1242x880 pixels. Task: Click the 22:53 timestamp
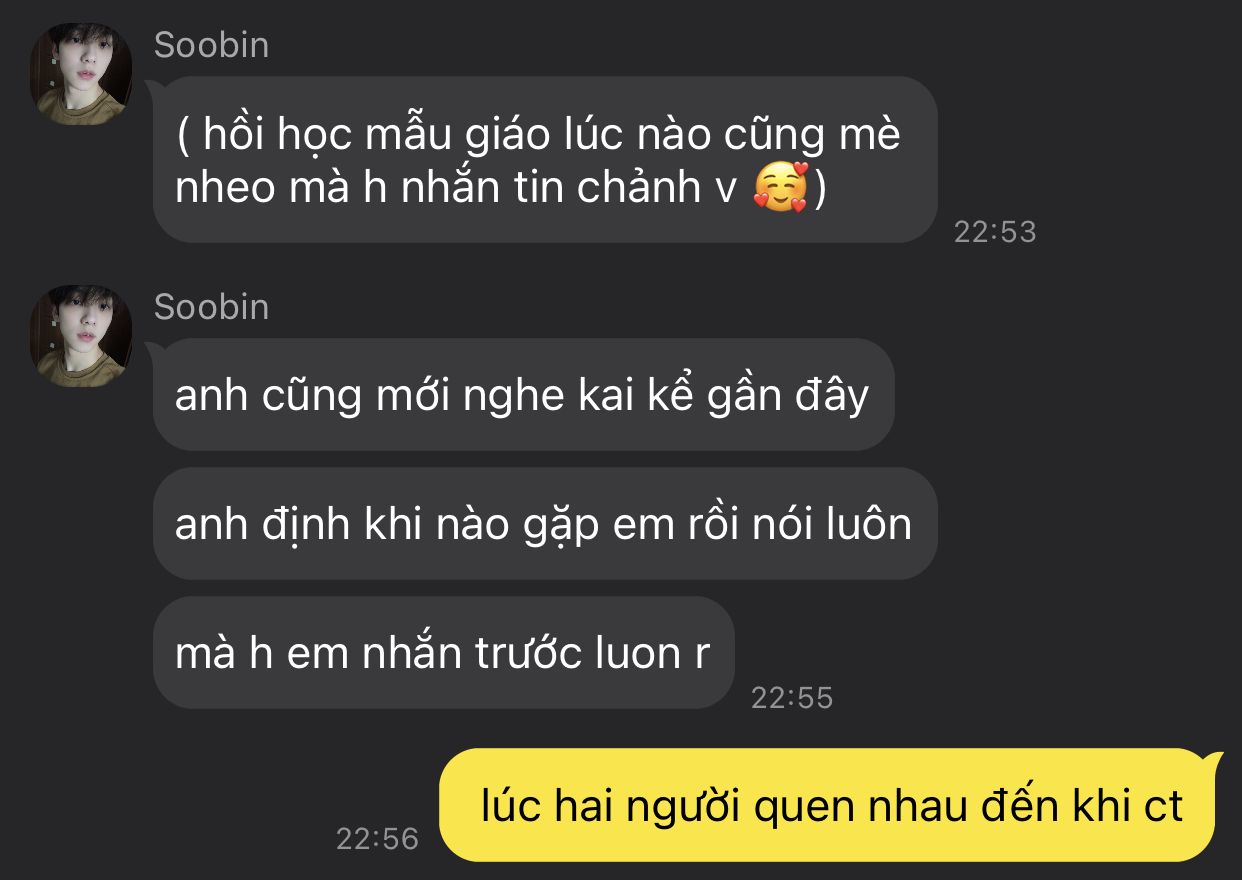995,232
